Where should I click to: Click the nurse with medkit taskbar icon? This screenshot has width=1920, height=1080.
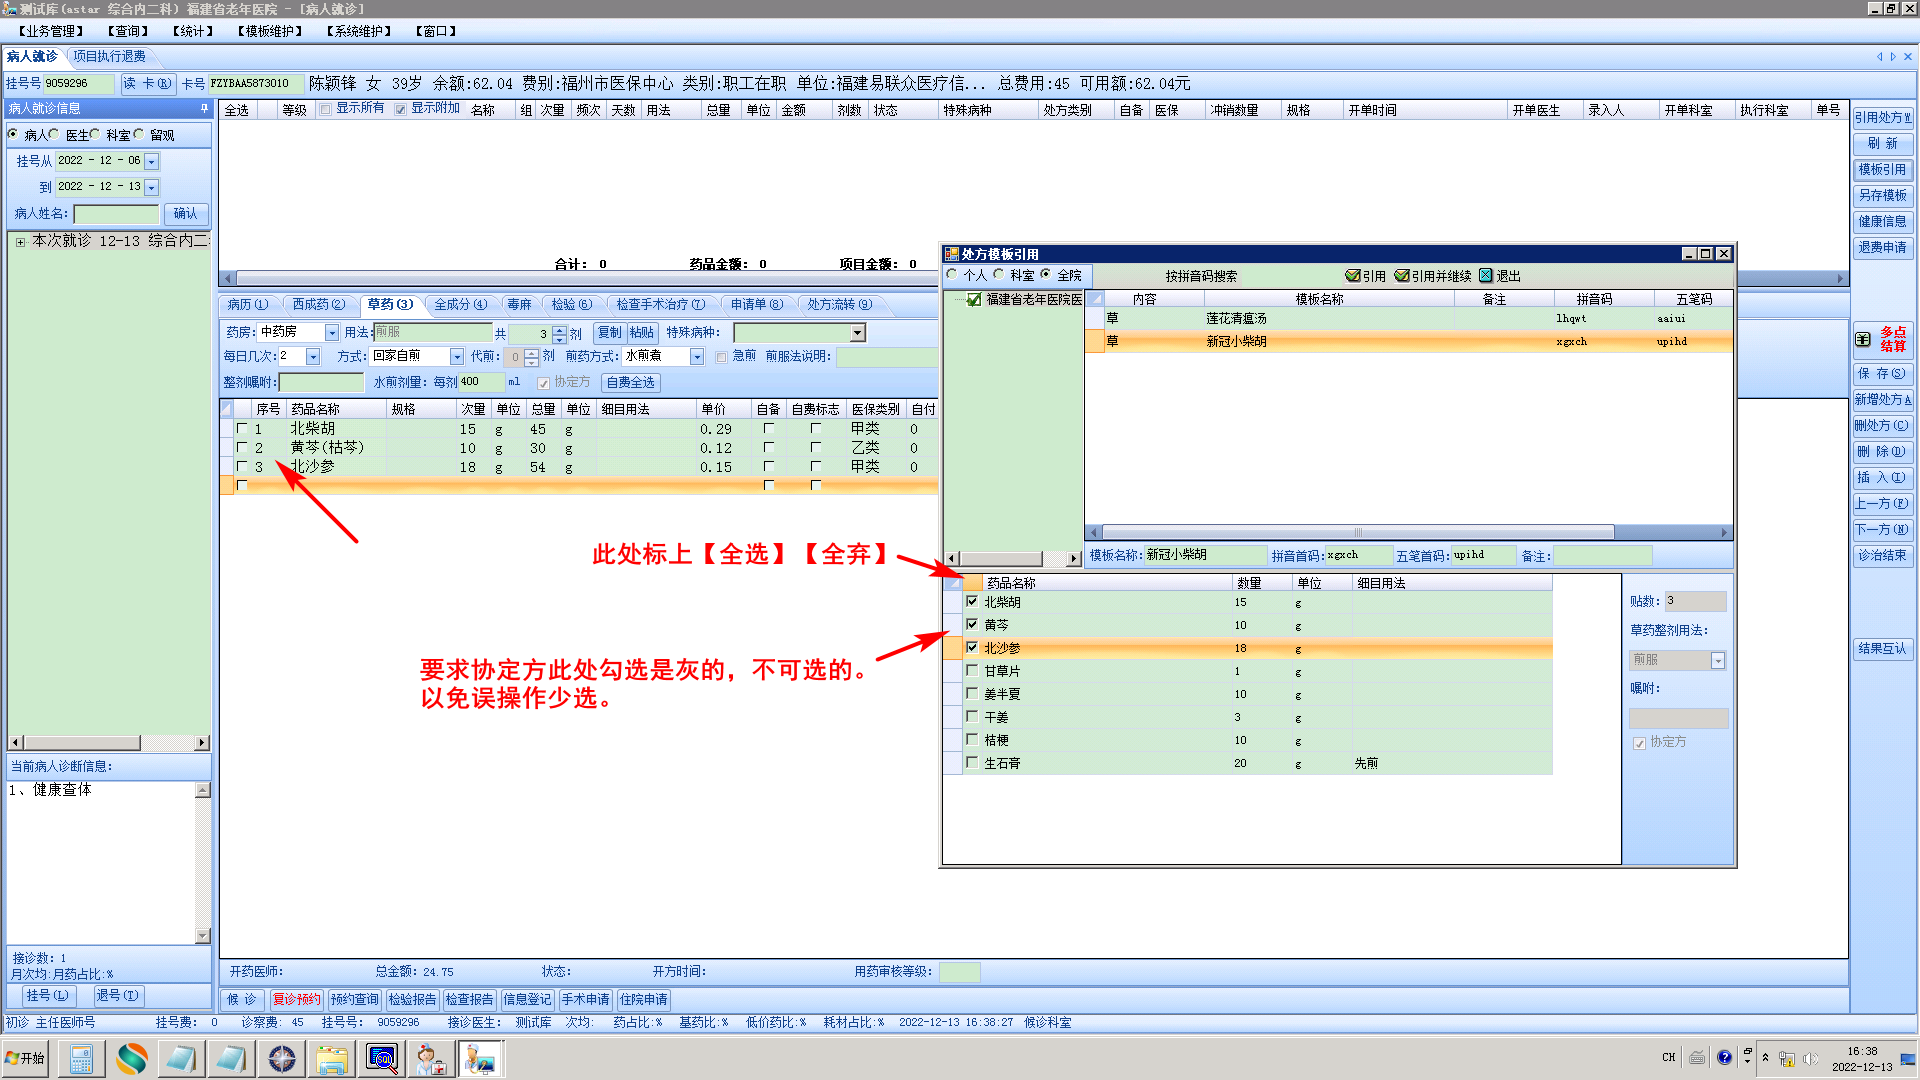pos(431,1059)
